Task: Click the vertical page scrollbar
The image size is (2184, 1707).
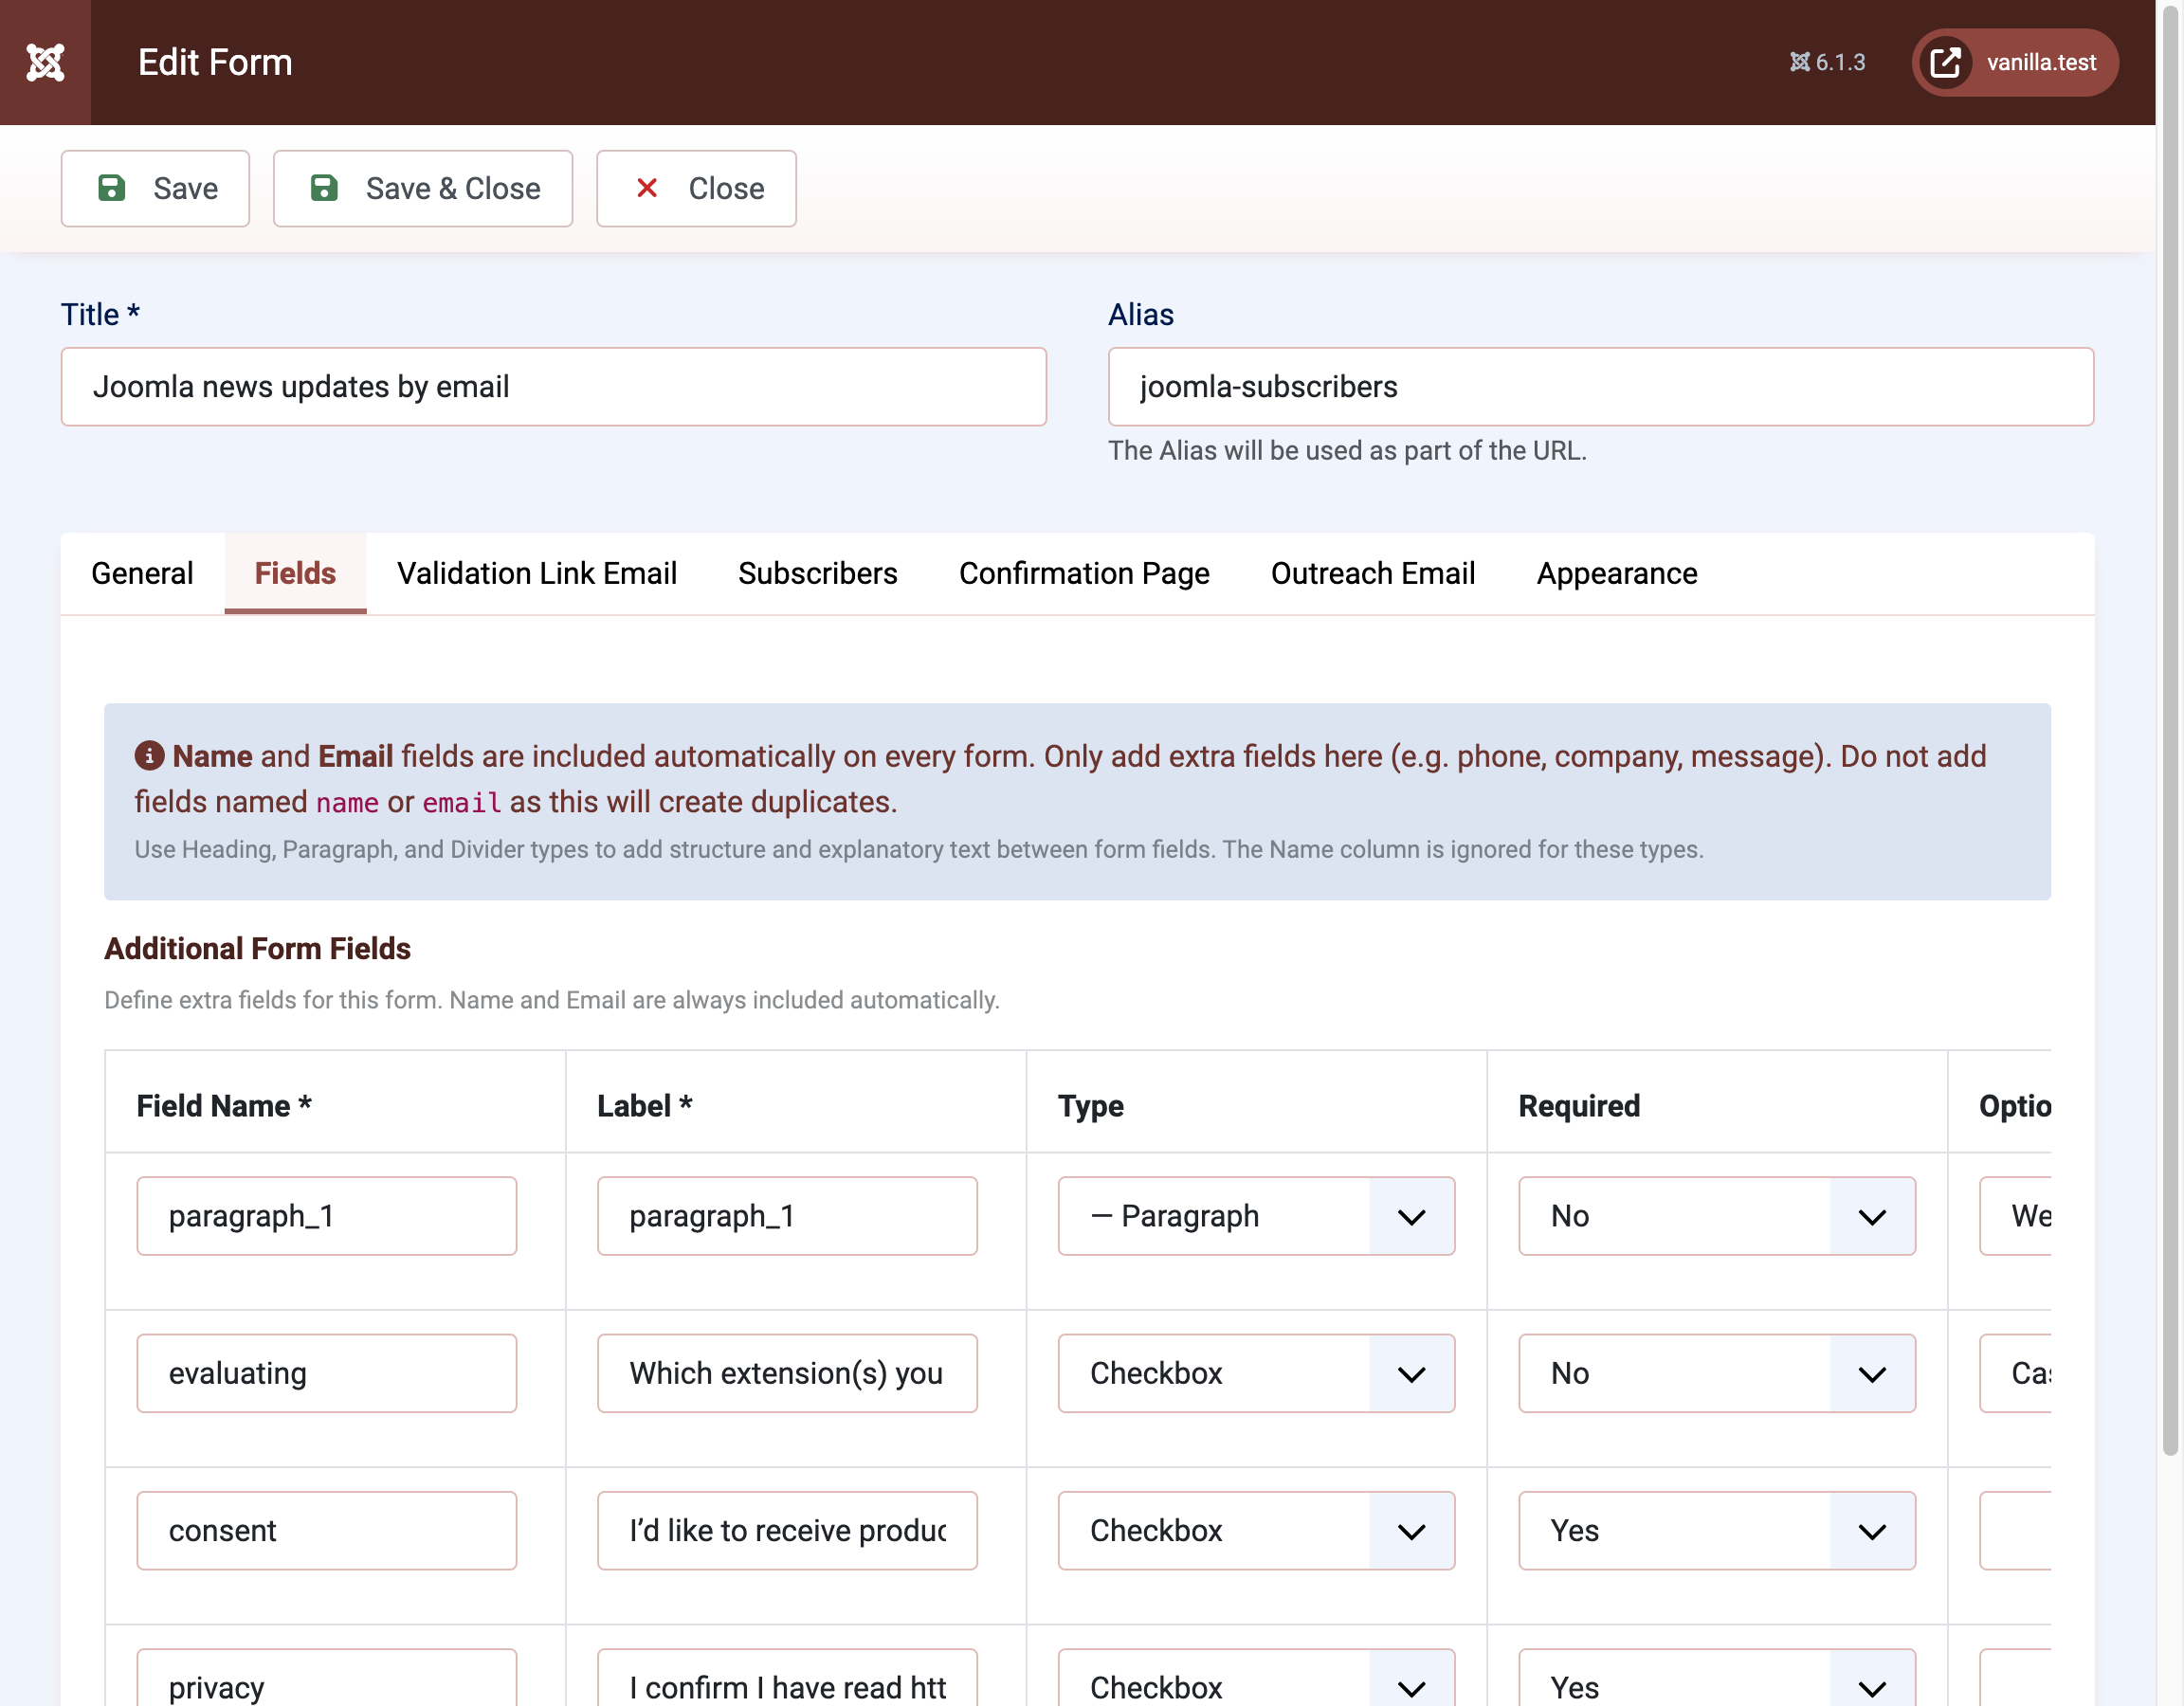Action: [2170, 730]
